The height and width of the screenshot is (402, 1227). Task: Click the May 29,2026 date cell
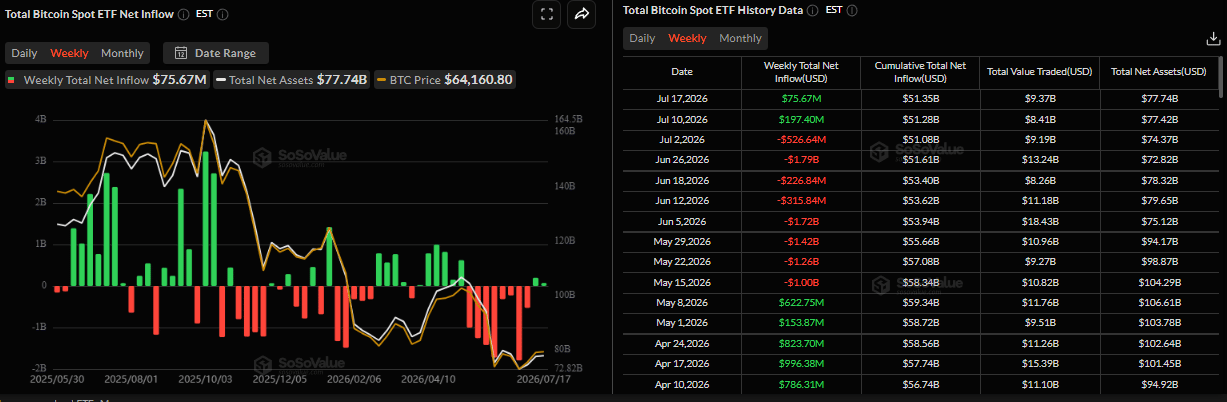coord(681,242)
